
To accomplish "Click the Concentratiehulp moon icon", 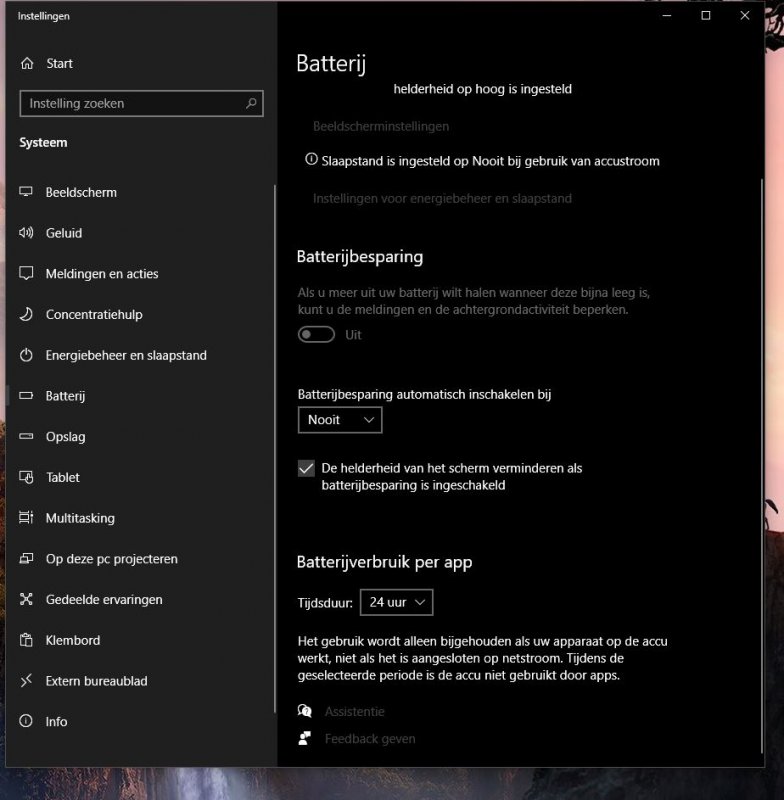I will tap(26, 315).
